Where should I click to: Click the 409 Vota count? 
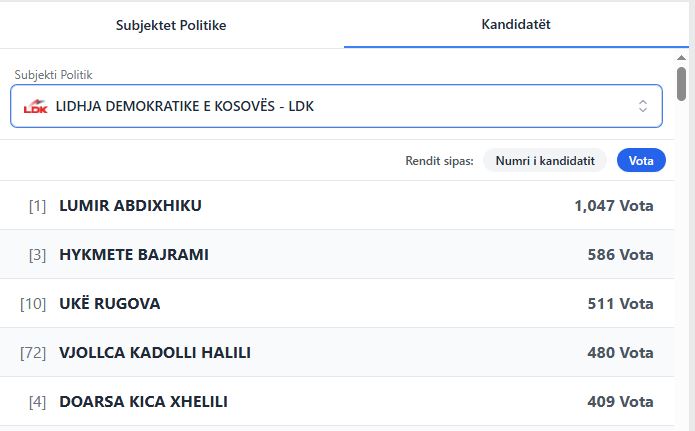coord(620,402)
